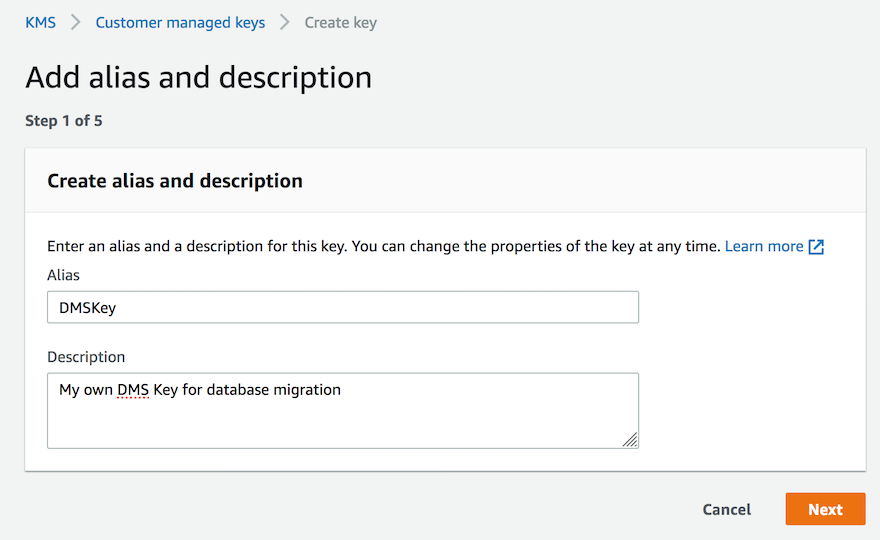
Task: Click the Step 1 of 5 indicator
Action: click(64, 121)
